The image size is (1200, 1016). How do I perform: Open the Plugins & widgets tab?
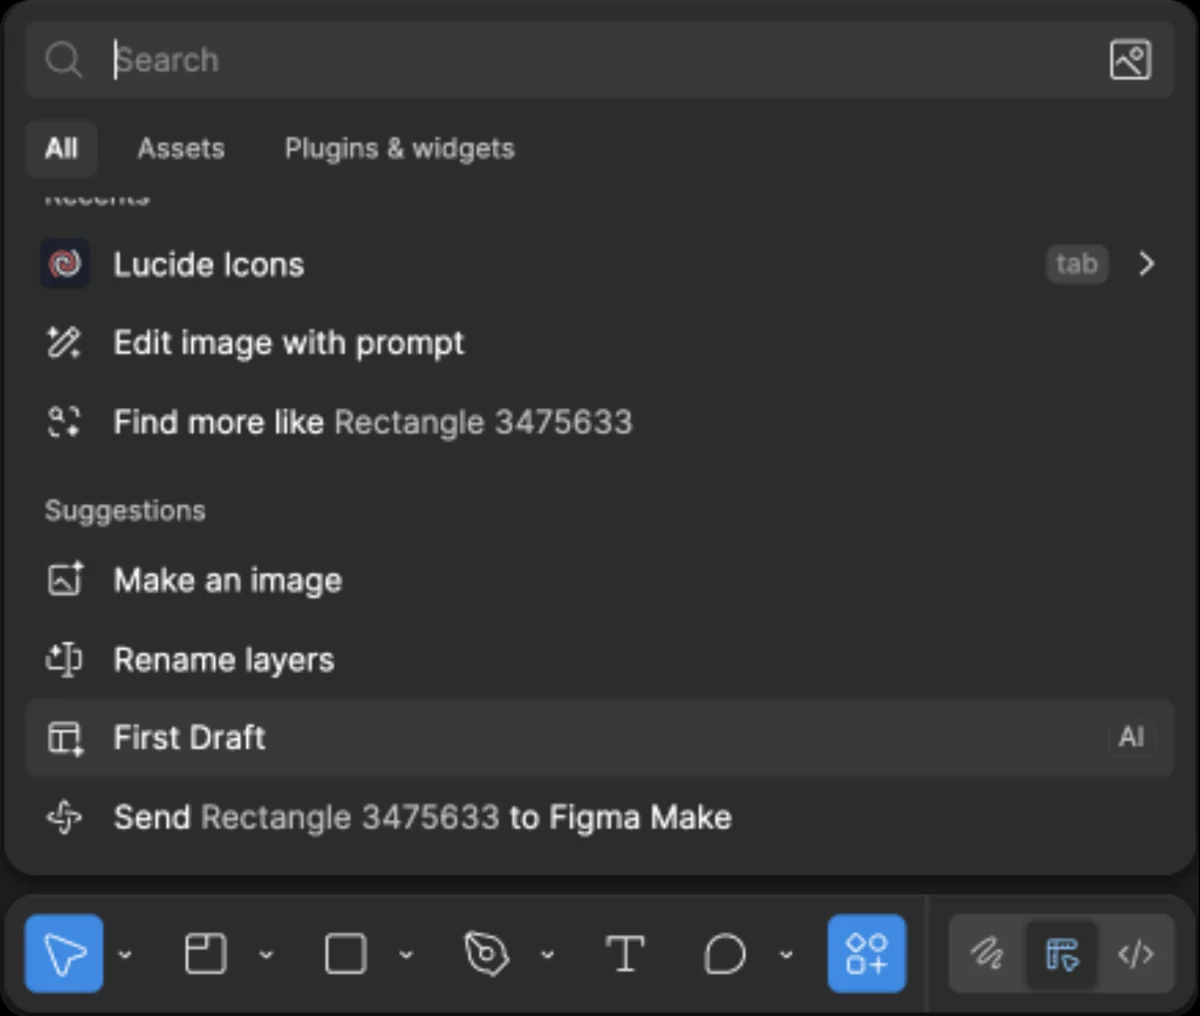[399, 148]
